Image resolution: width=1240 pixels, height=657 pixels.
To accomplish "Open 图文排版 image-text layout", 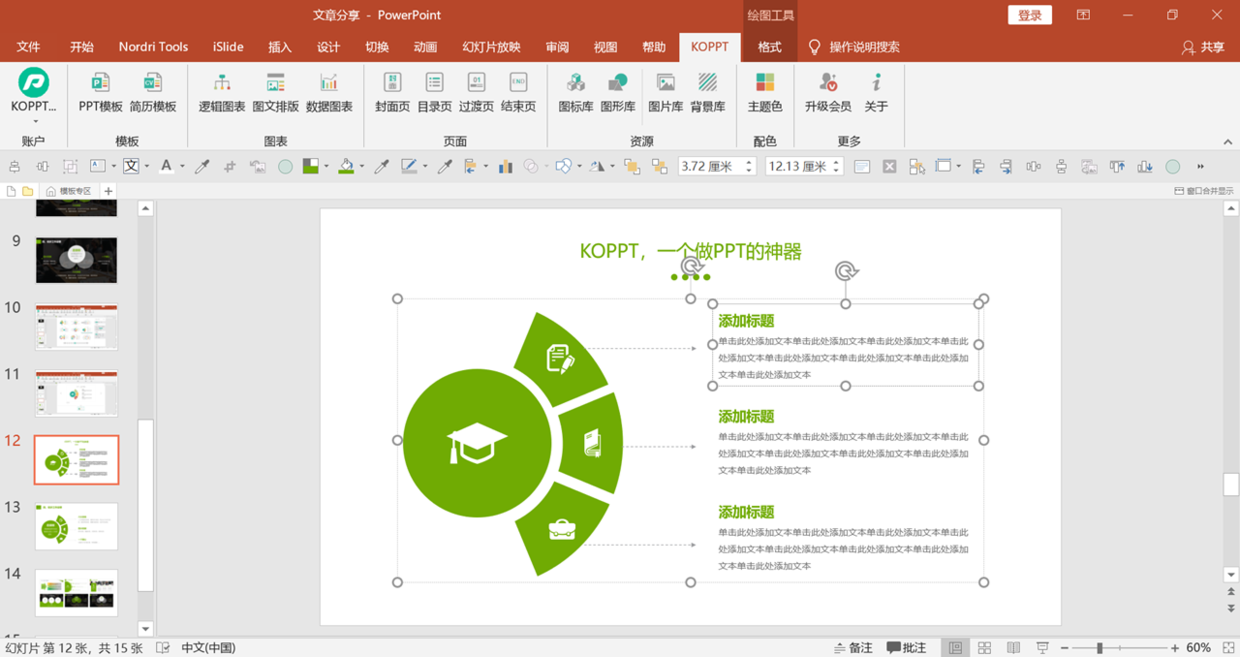I will click(276, 94).
